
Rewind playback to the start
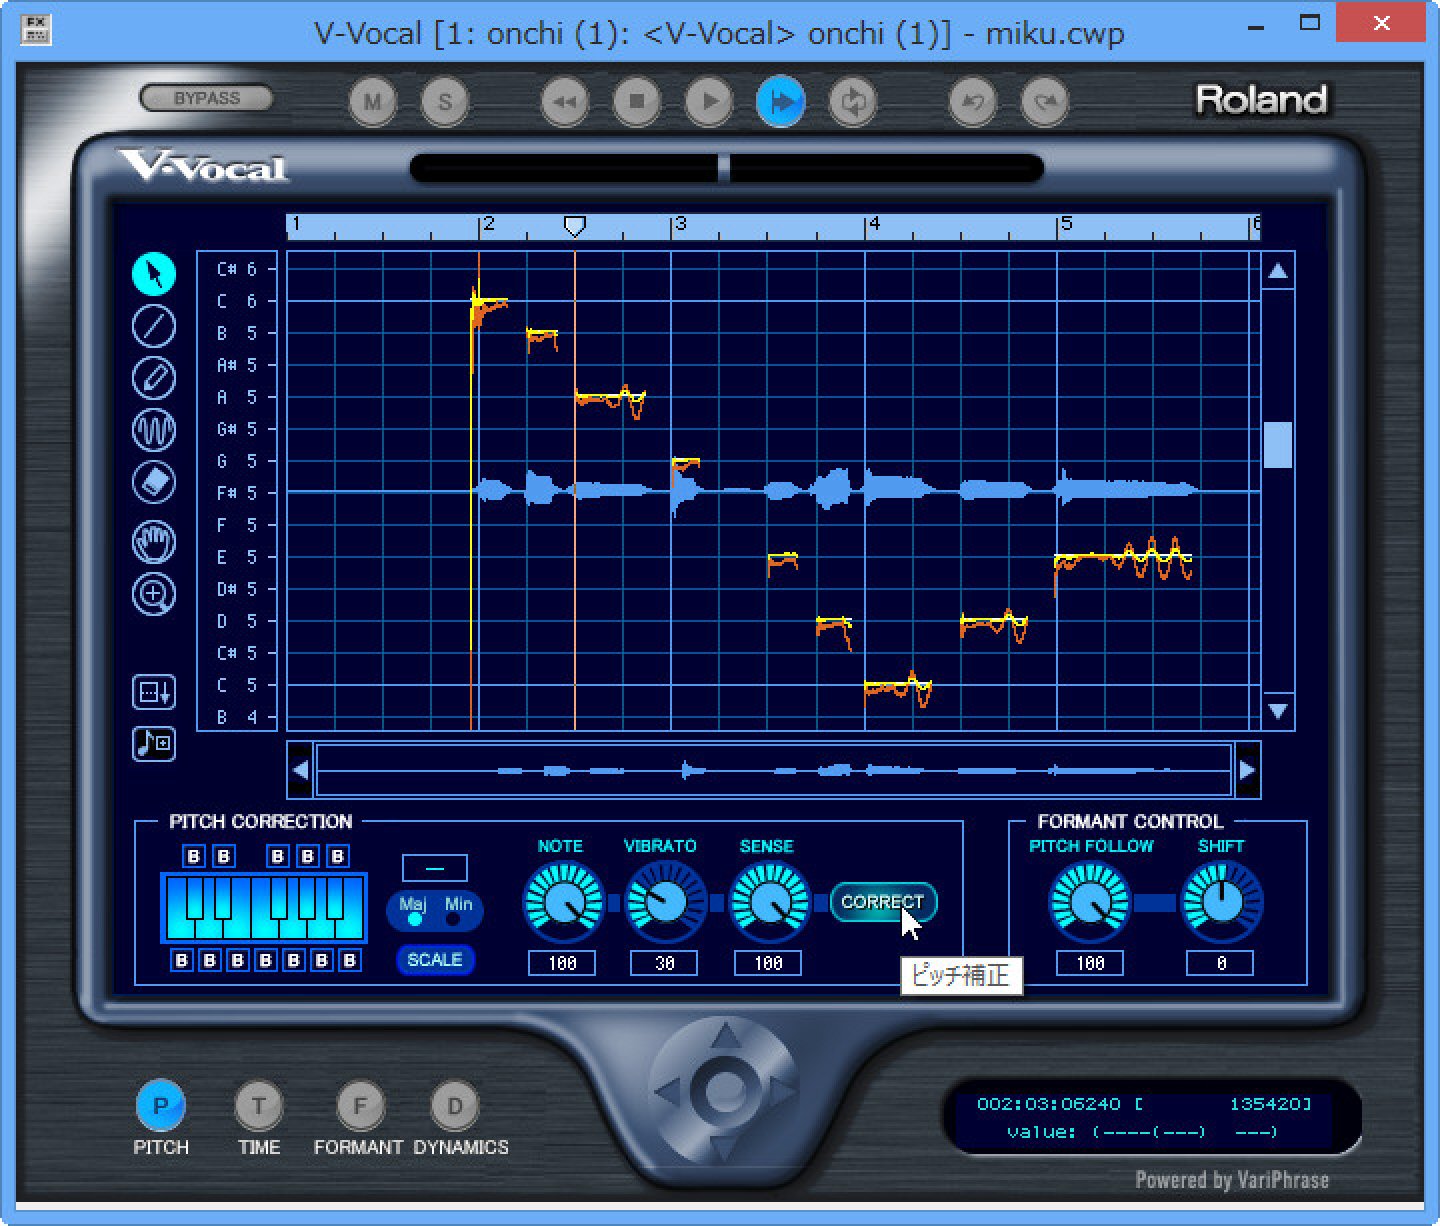565,102
